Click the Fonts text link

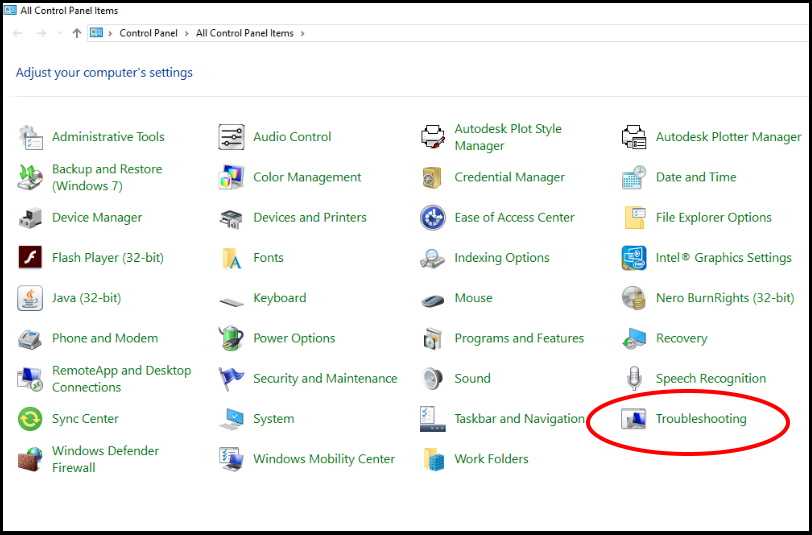[268, 258]
